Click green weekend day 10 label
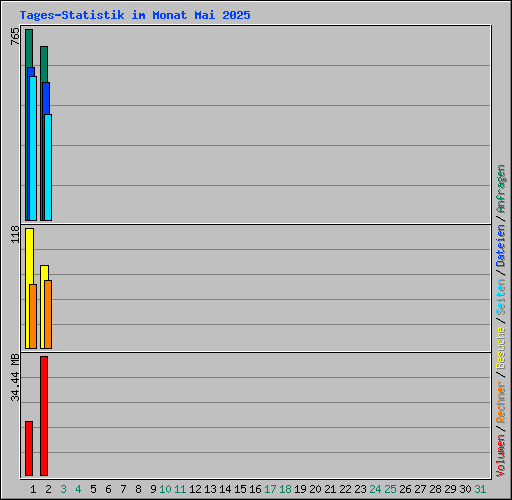This screenshot has height=500, width=512. pyautogui.click(x=165, y=489)
